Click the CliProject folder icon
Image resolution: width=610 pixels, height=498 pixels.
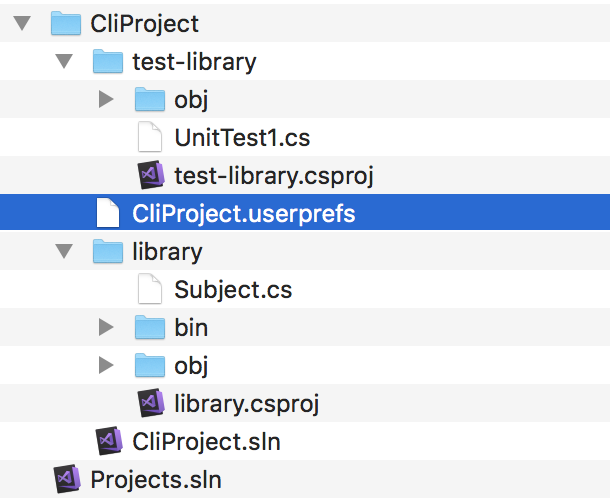coord(66,23)
